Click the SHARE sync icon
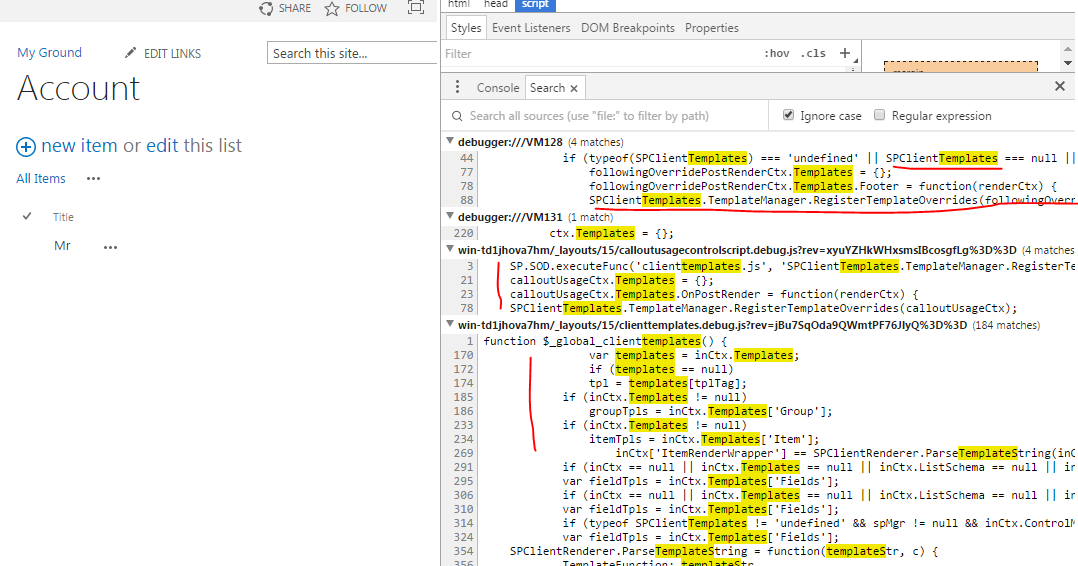Image resolution: width=1078 pixels, height=566 pixels. [266, 8]
